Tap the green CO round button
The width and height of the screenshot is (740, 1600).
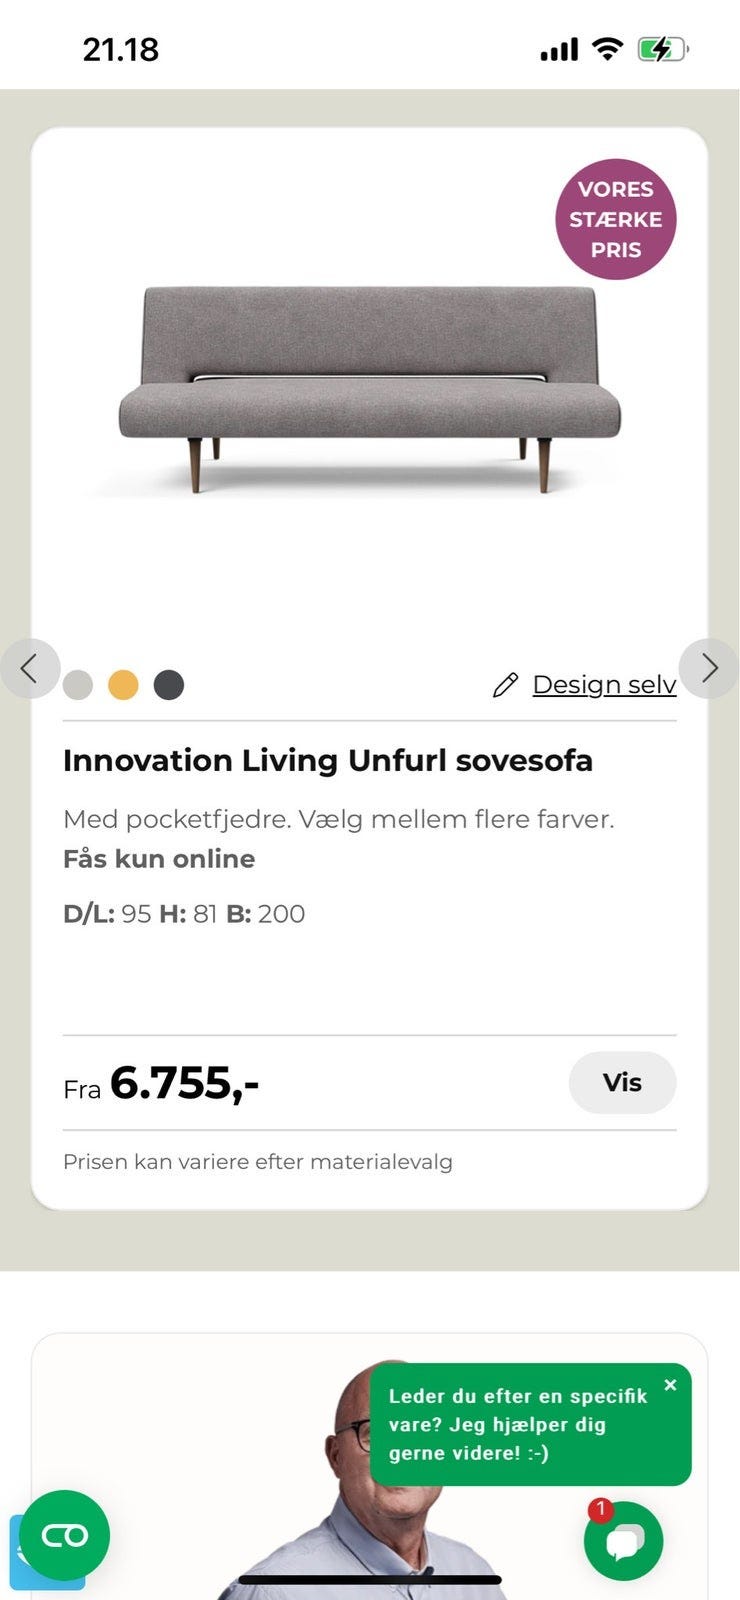point(64,1535)
